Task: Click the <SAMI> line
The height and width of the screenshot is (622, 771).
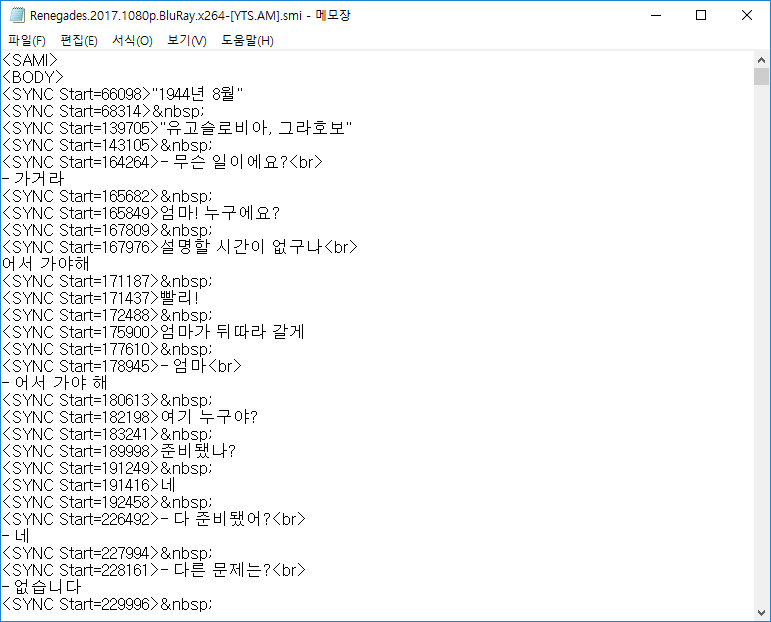Action: click(x=30, y=60)
